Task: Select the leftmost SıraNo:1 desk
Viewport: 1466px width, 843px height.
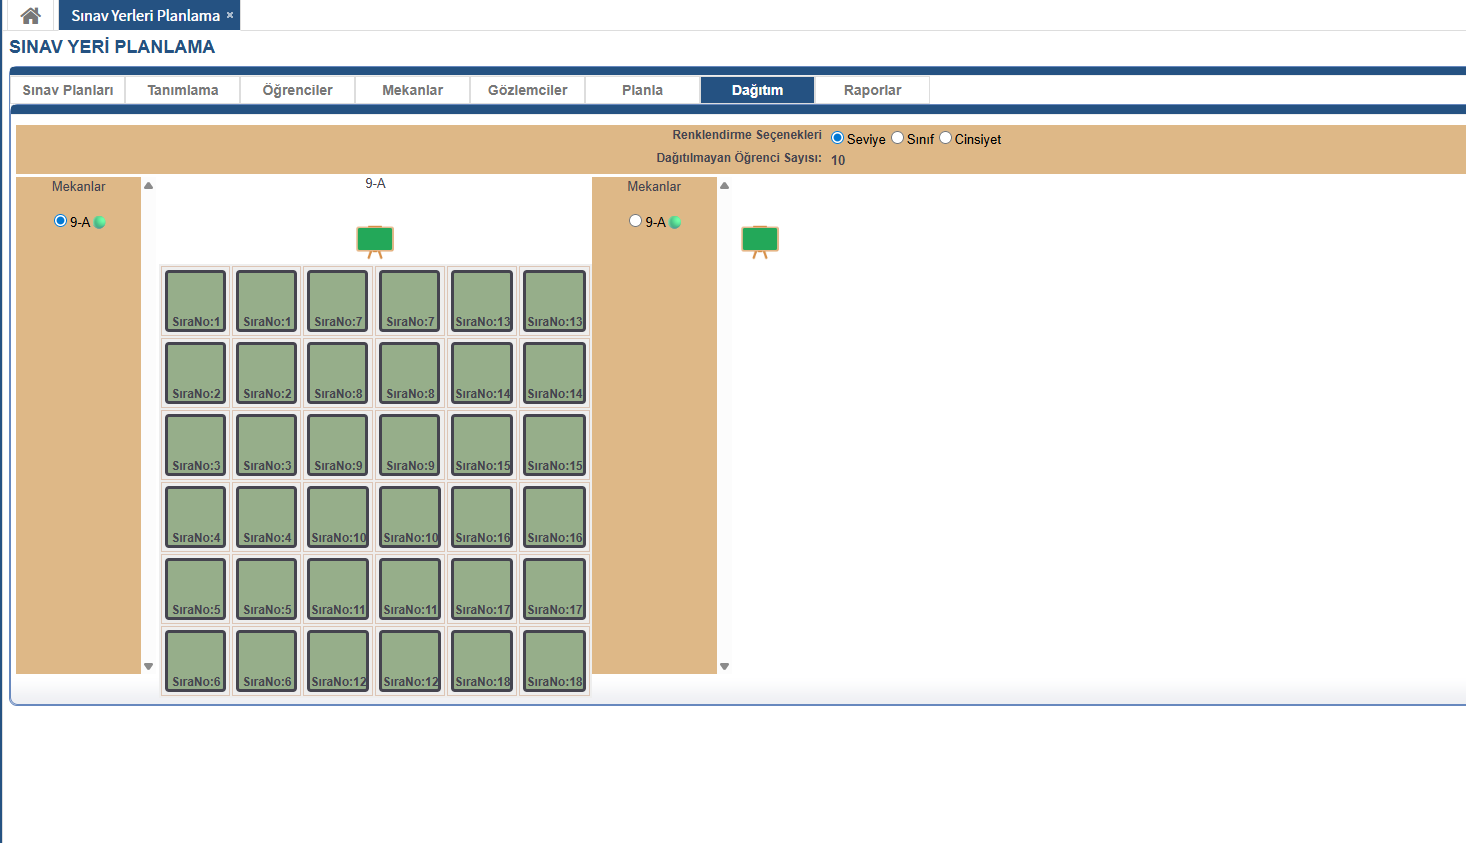Action: tap(196, 301)
